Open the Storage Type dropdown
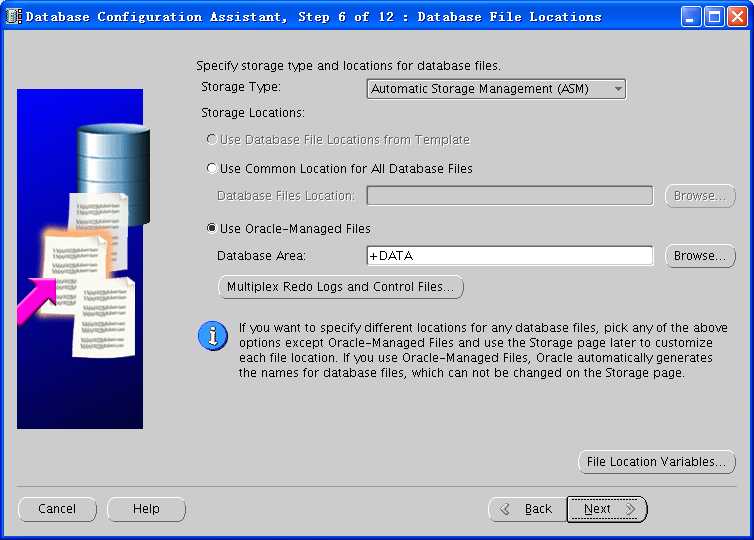Image resolution: width=754 pixels, height=540 pixels. [496, 89]
